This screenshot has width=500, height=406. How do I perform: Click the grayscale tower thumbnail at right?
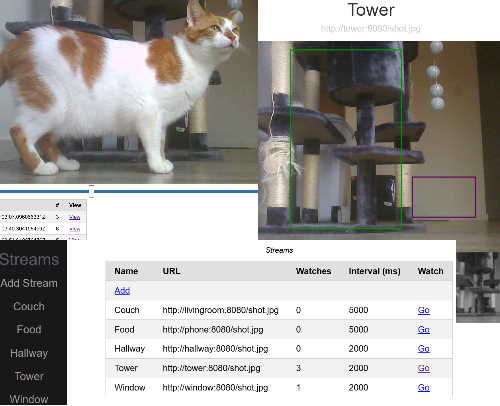click(478, 287)
